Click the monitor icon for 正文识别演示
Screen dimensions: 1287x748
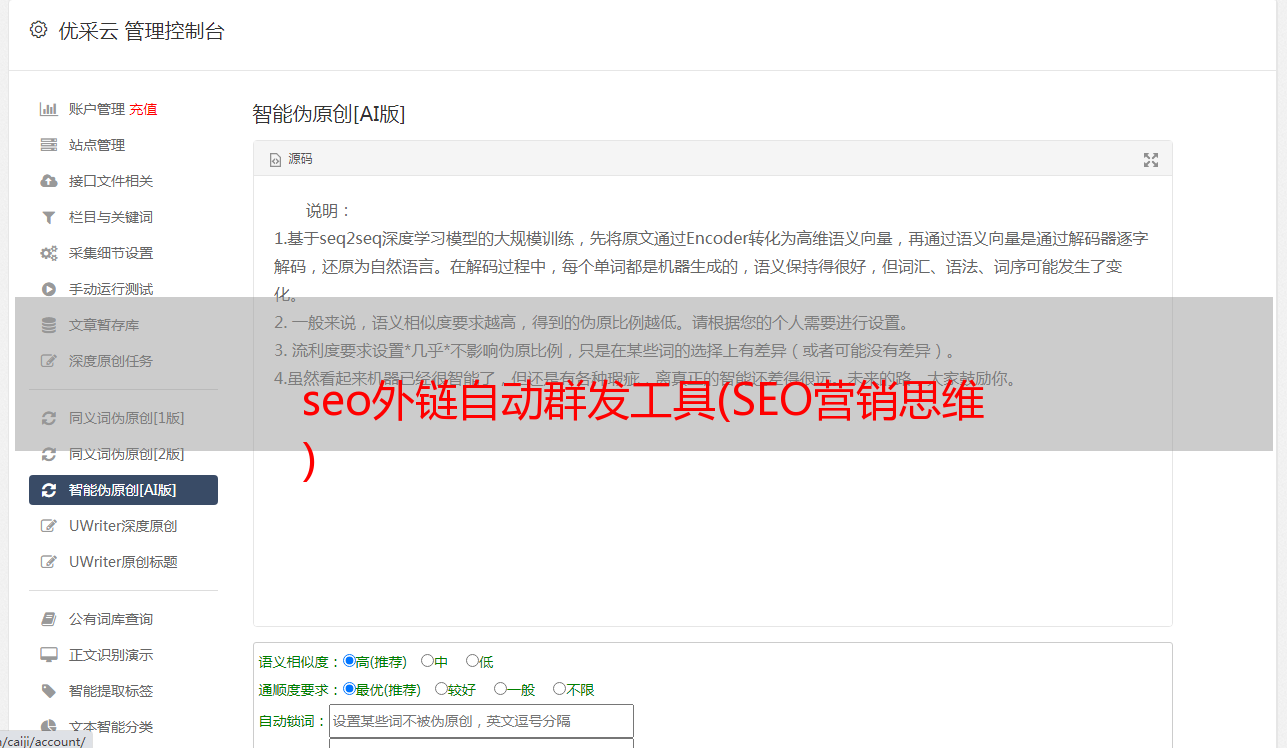coord(48,655)
